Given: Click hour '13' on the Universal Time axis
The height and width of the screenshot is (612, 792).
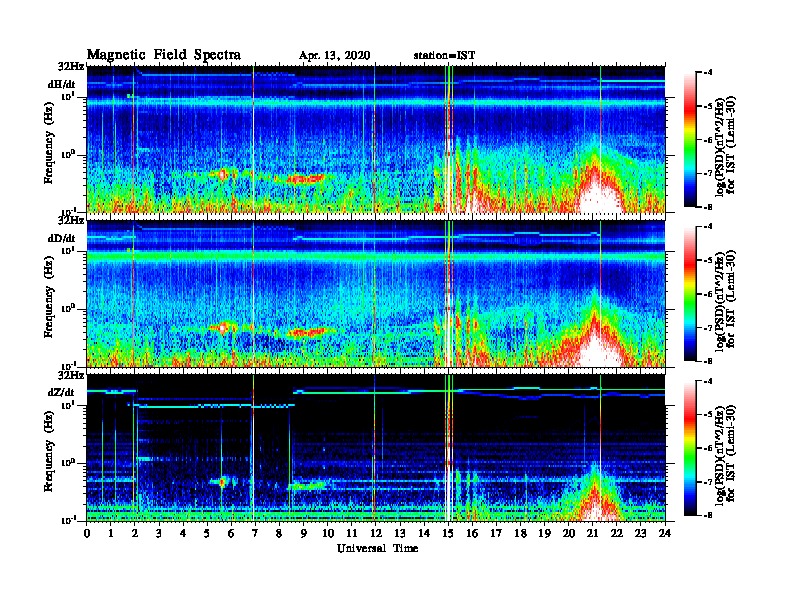Looking at the screenshot, I should (x=400, y=533).
